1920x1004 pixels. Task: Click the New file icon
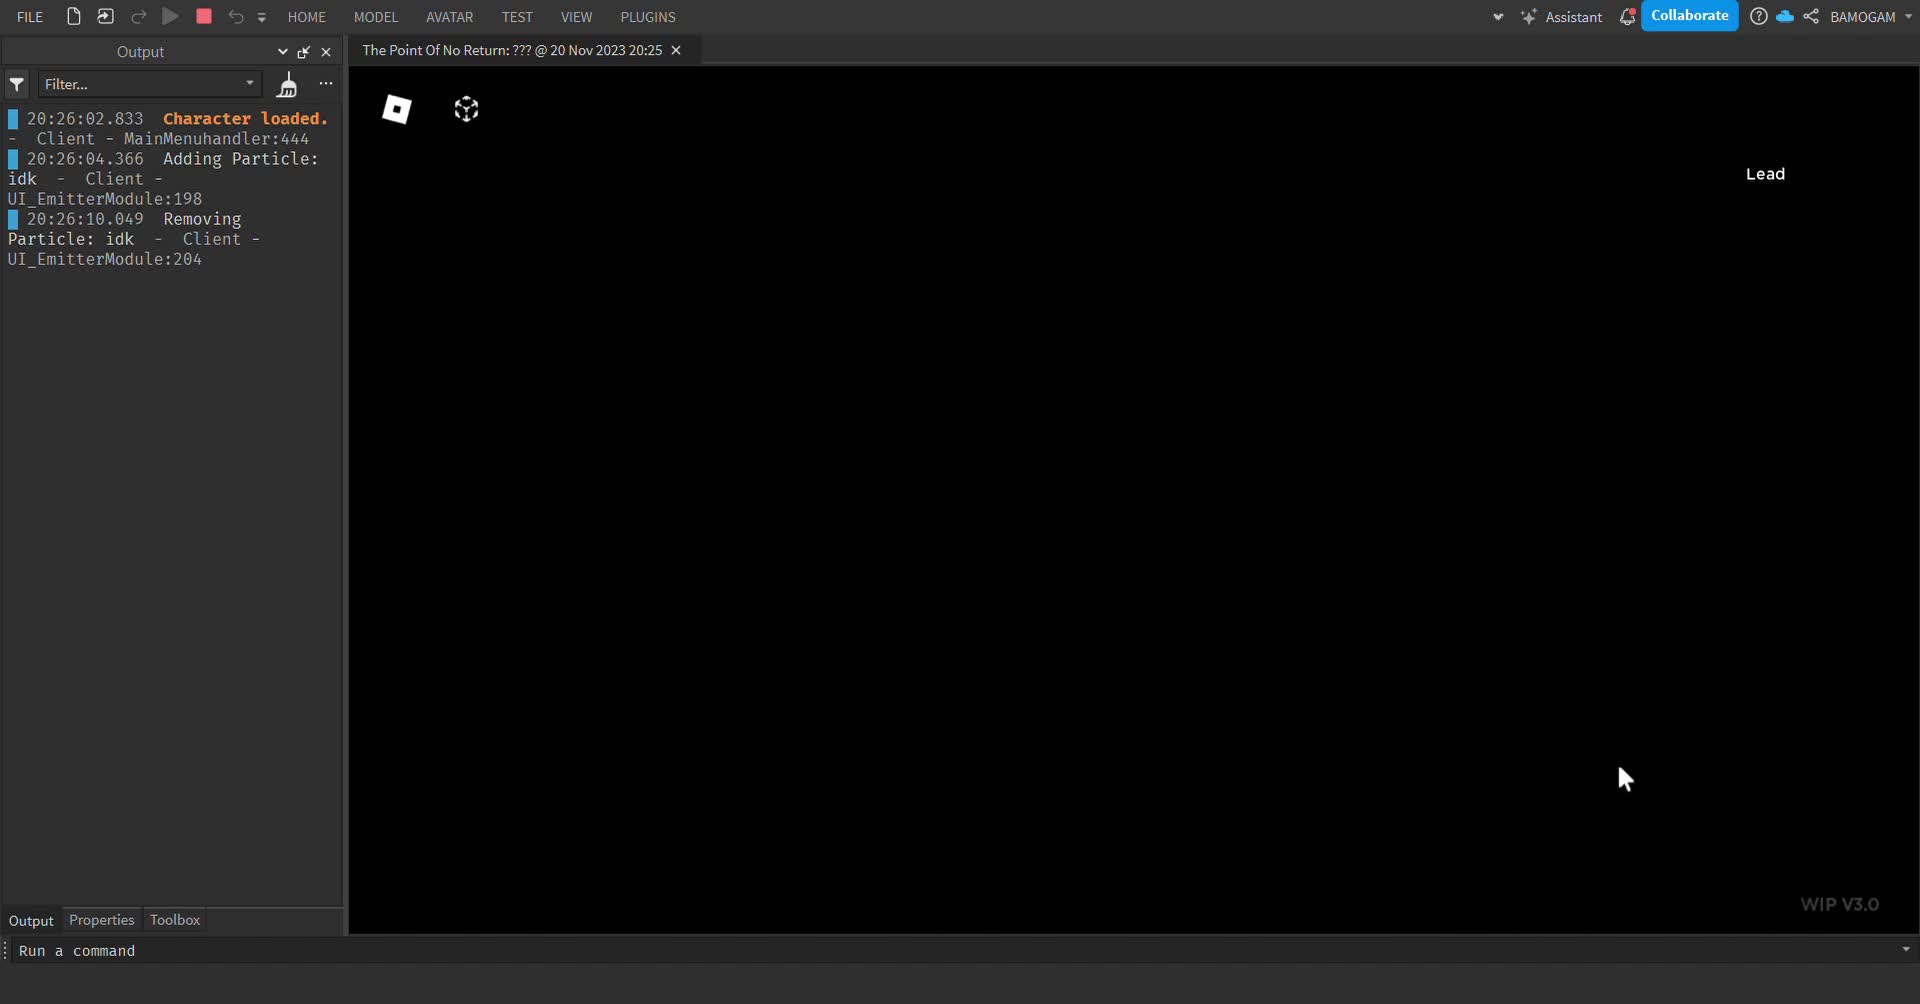[74, 17]
